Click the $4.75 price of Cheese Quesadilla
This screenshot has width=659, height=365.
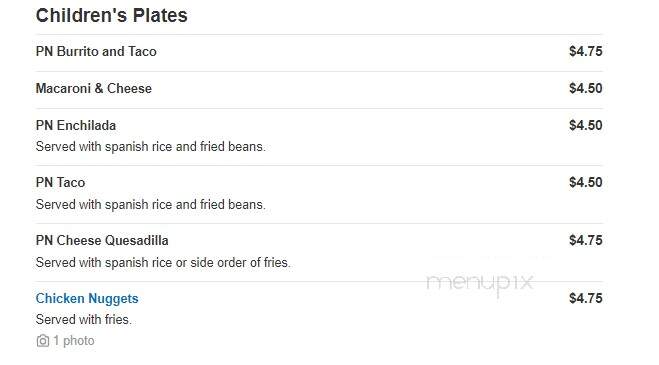coord(586,241)
